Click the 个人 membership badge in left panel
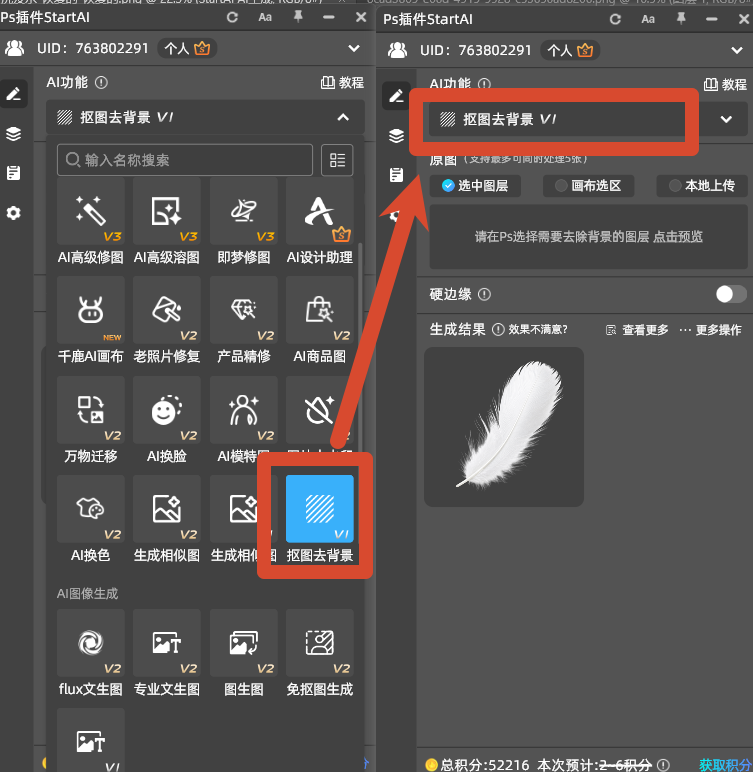This screenshot has height=772, width=753. pos(187,48)
